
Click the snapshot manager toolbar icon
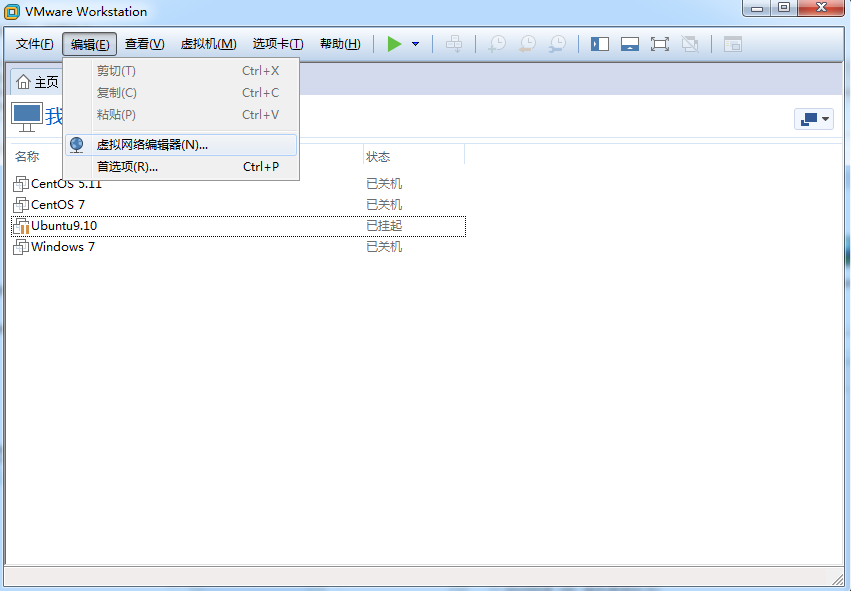coord(557,44)
